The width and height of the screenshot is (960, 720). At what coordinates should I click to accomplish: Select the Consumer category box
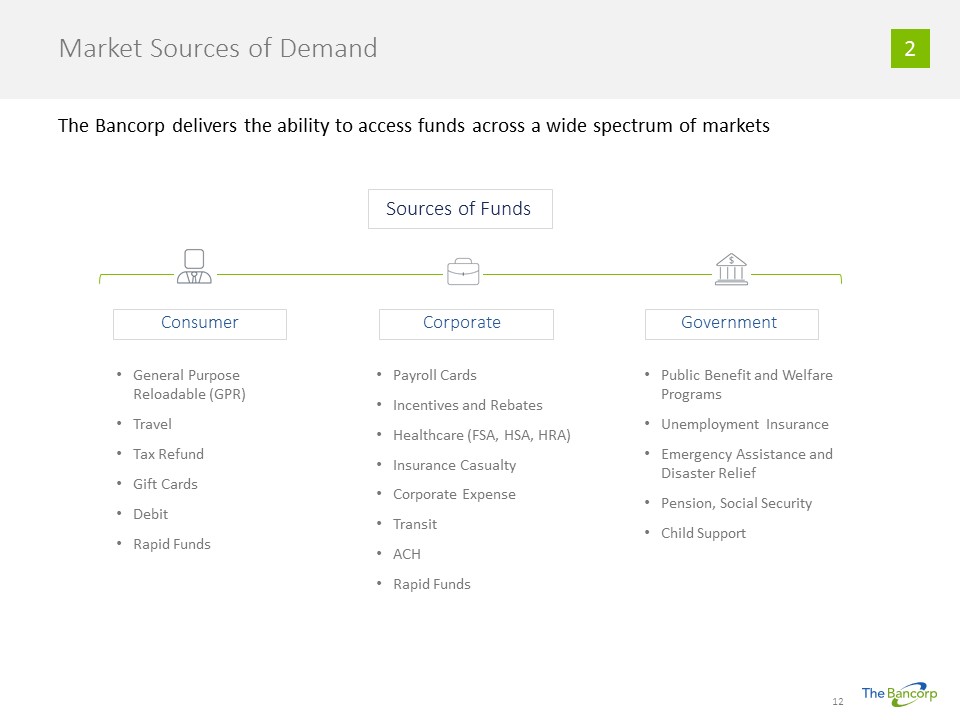tap(200, 323)
